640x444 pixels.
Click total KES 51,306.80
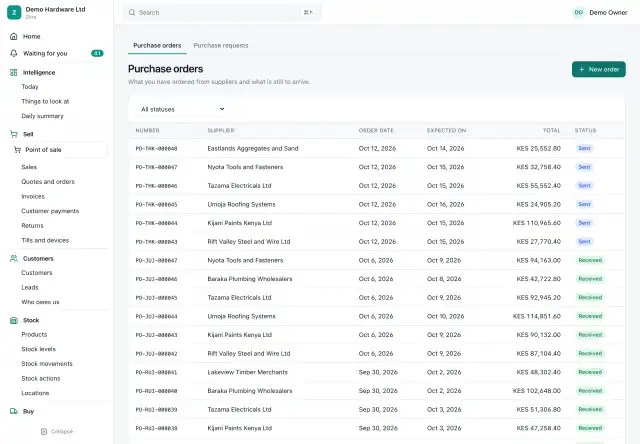(538, 409)
